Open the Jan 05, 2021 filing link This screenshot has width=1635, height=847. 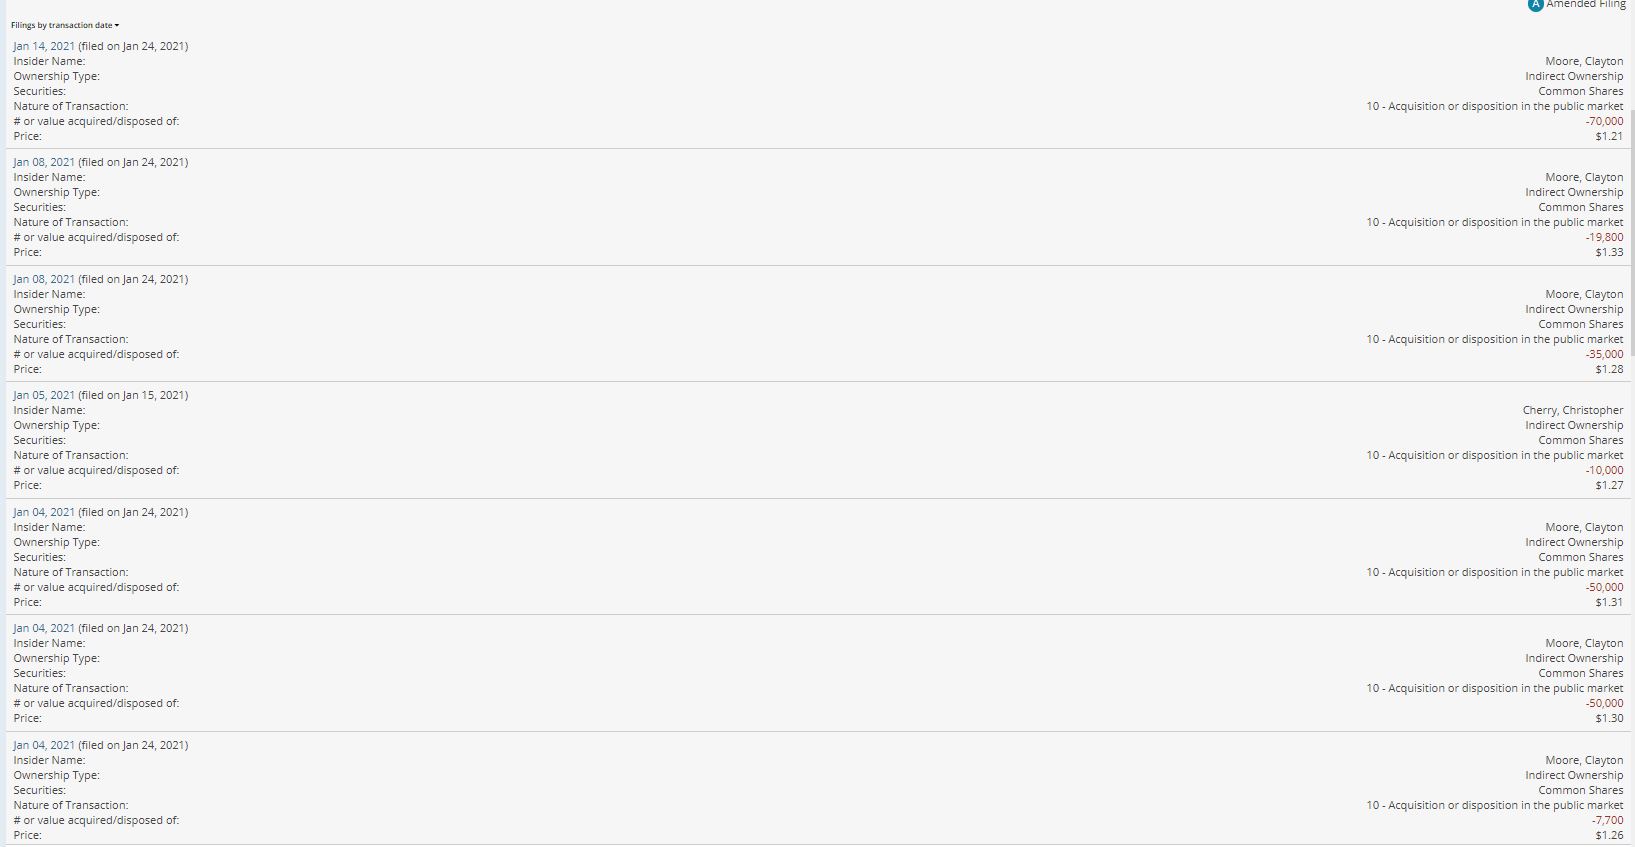click(44, 395)
